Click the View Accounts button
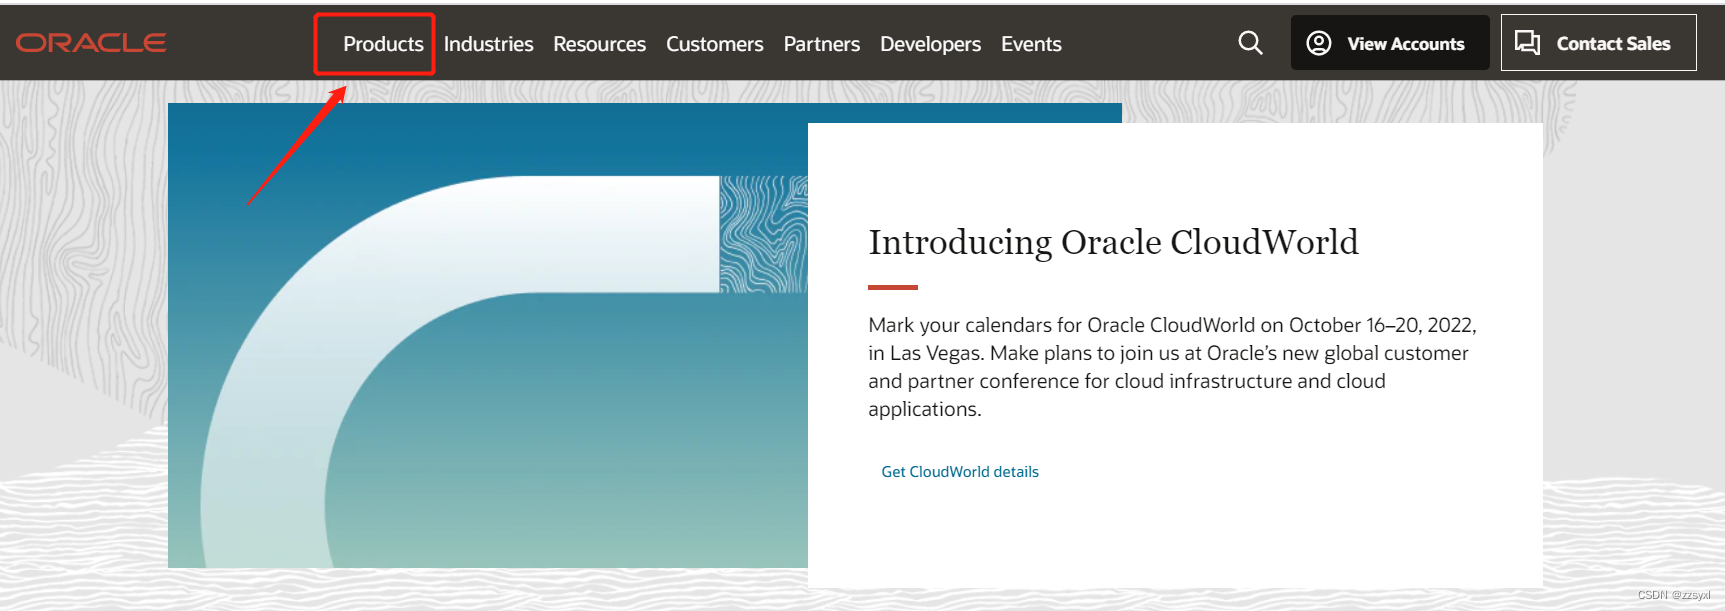The width and height of the screenshot is (1725, 611). (1390, 43)
